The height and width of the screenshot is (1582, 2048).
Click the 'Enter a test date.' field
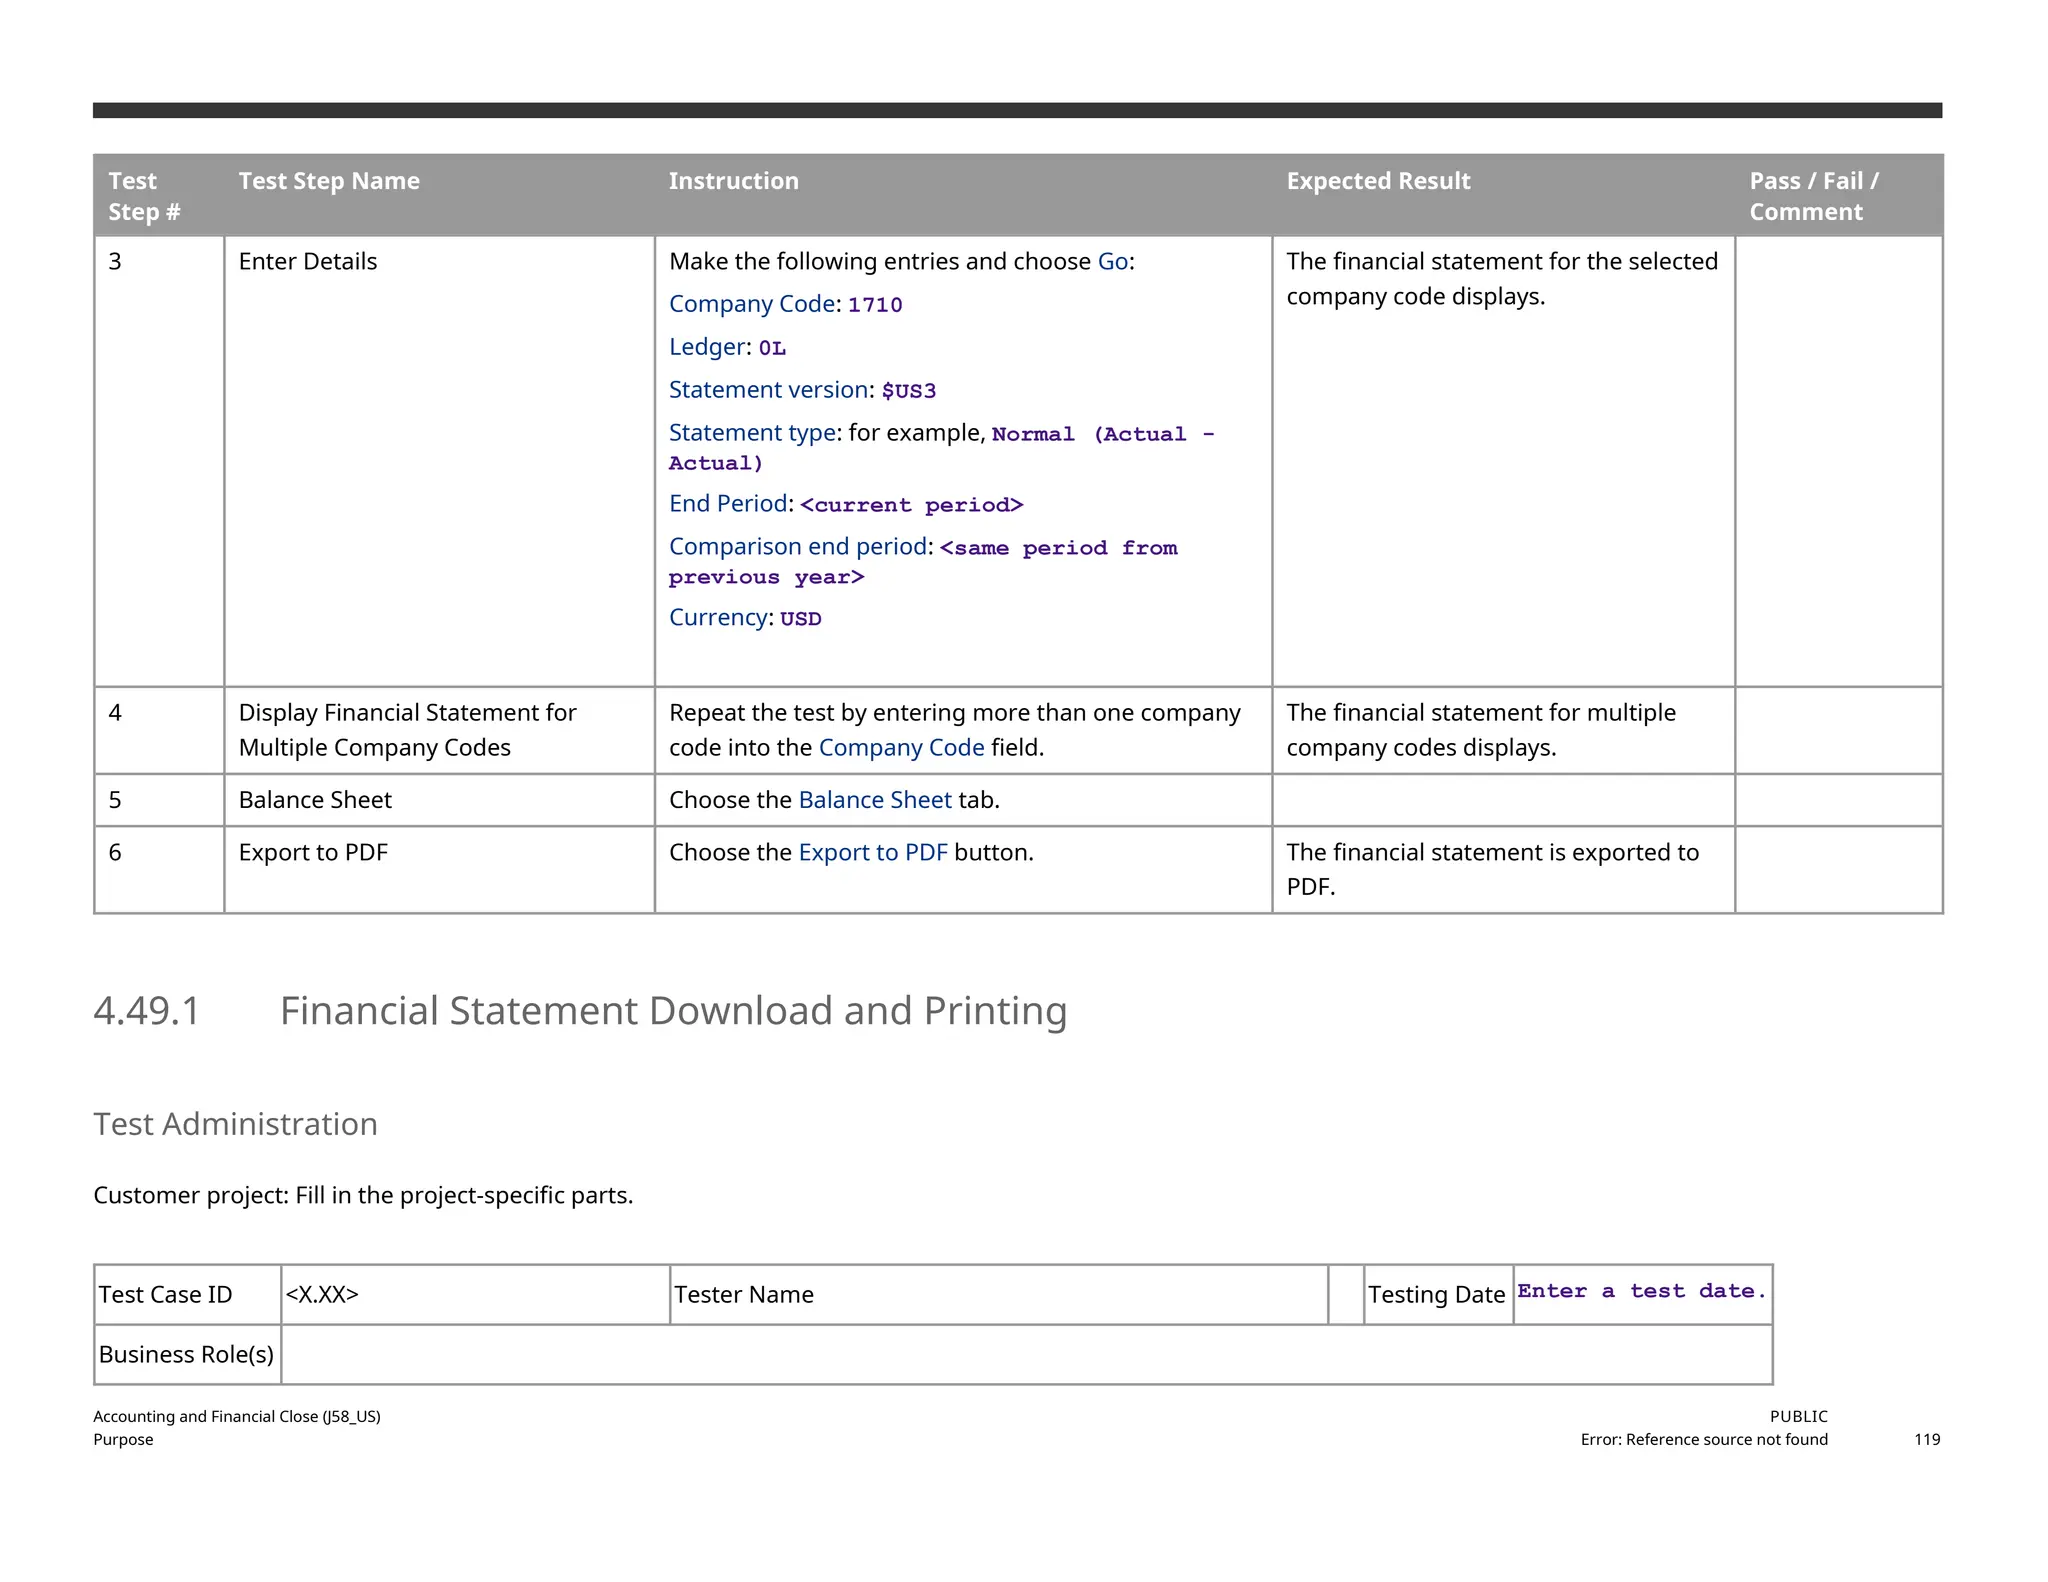(x=1641, y=1292)
